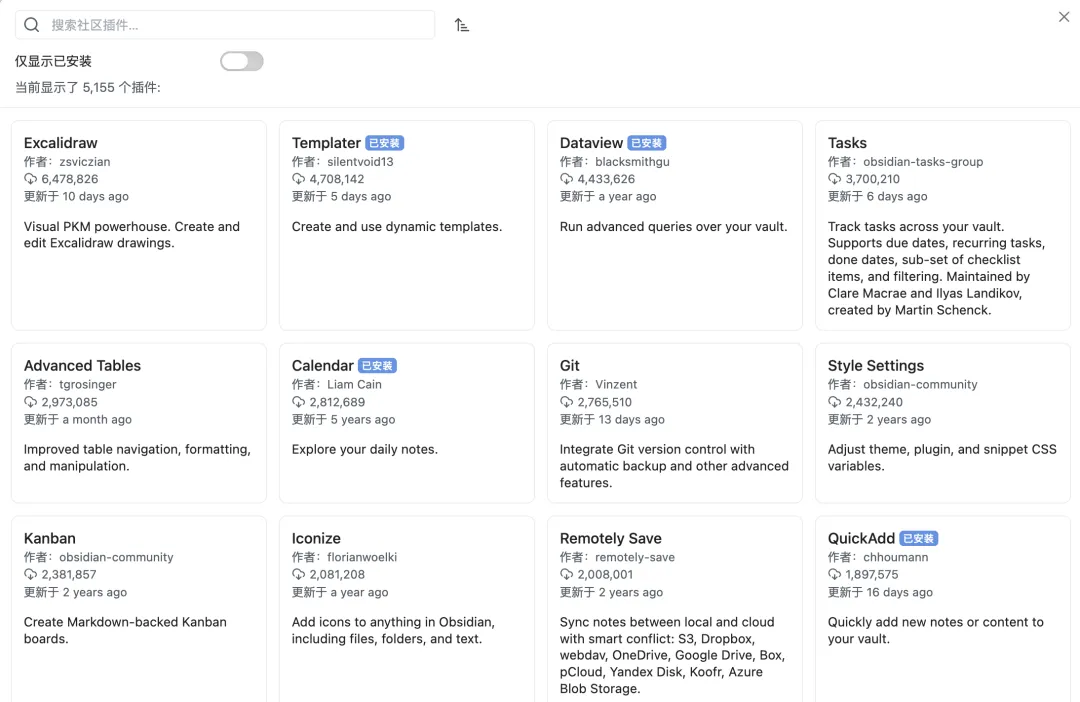Screen dimensions: 1080x702
Task: Click download icon beside 2,081,208
Action: (x=298, y=575)
